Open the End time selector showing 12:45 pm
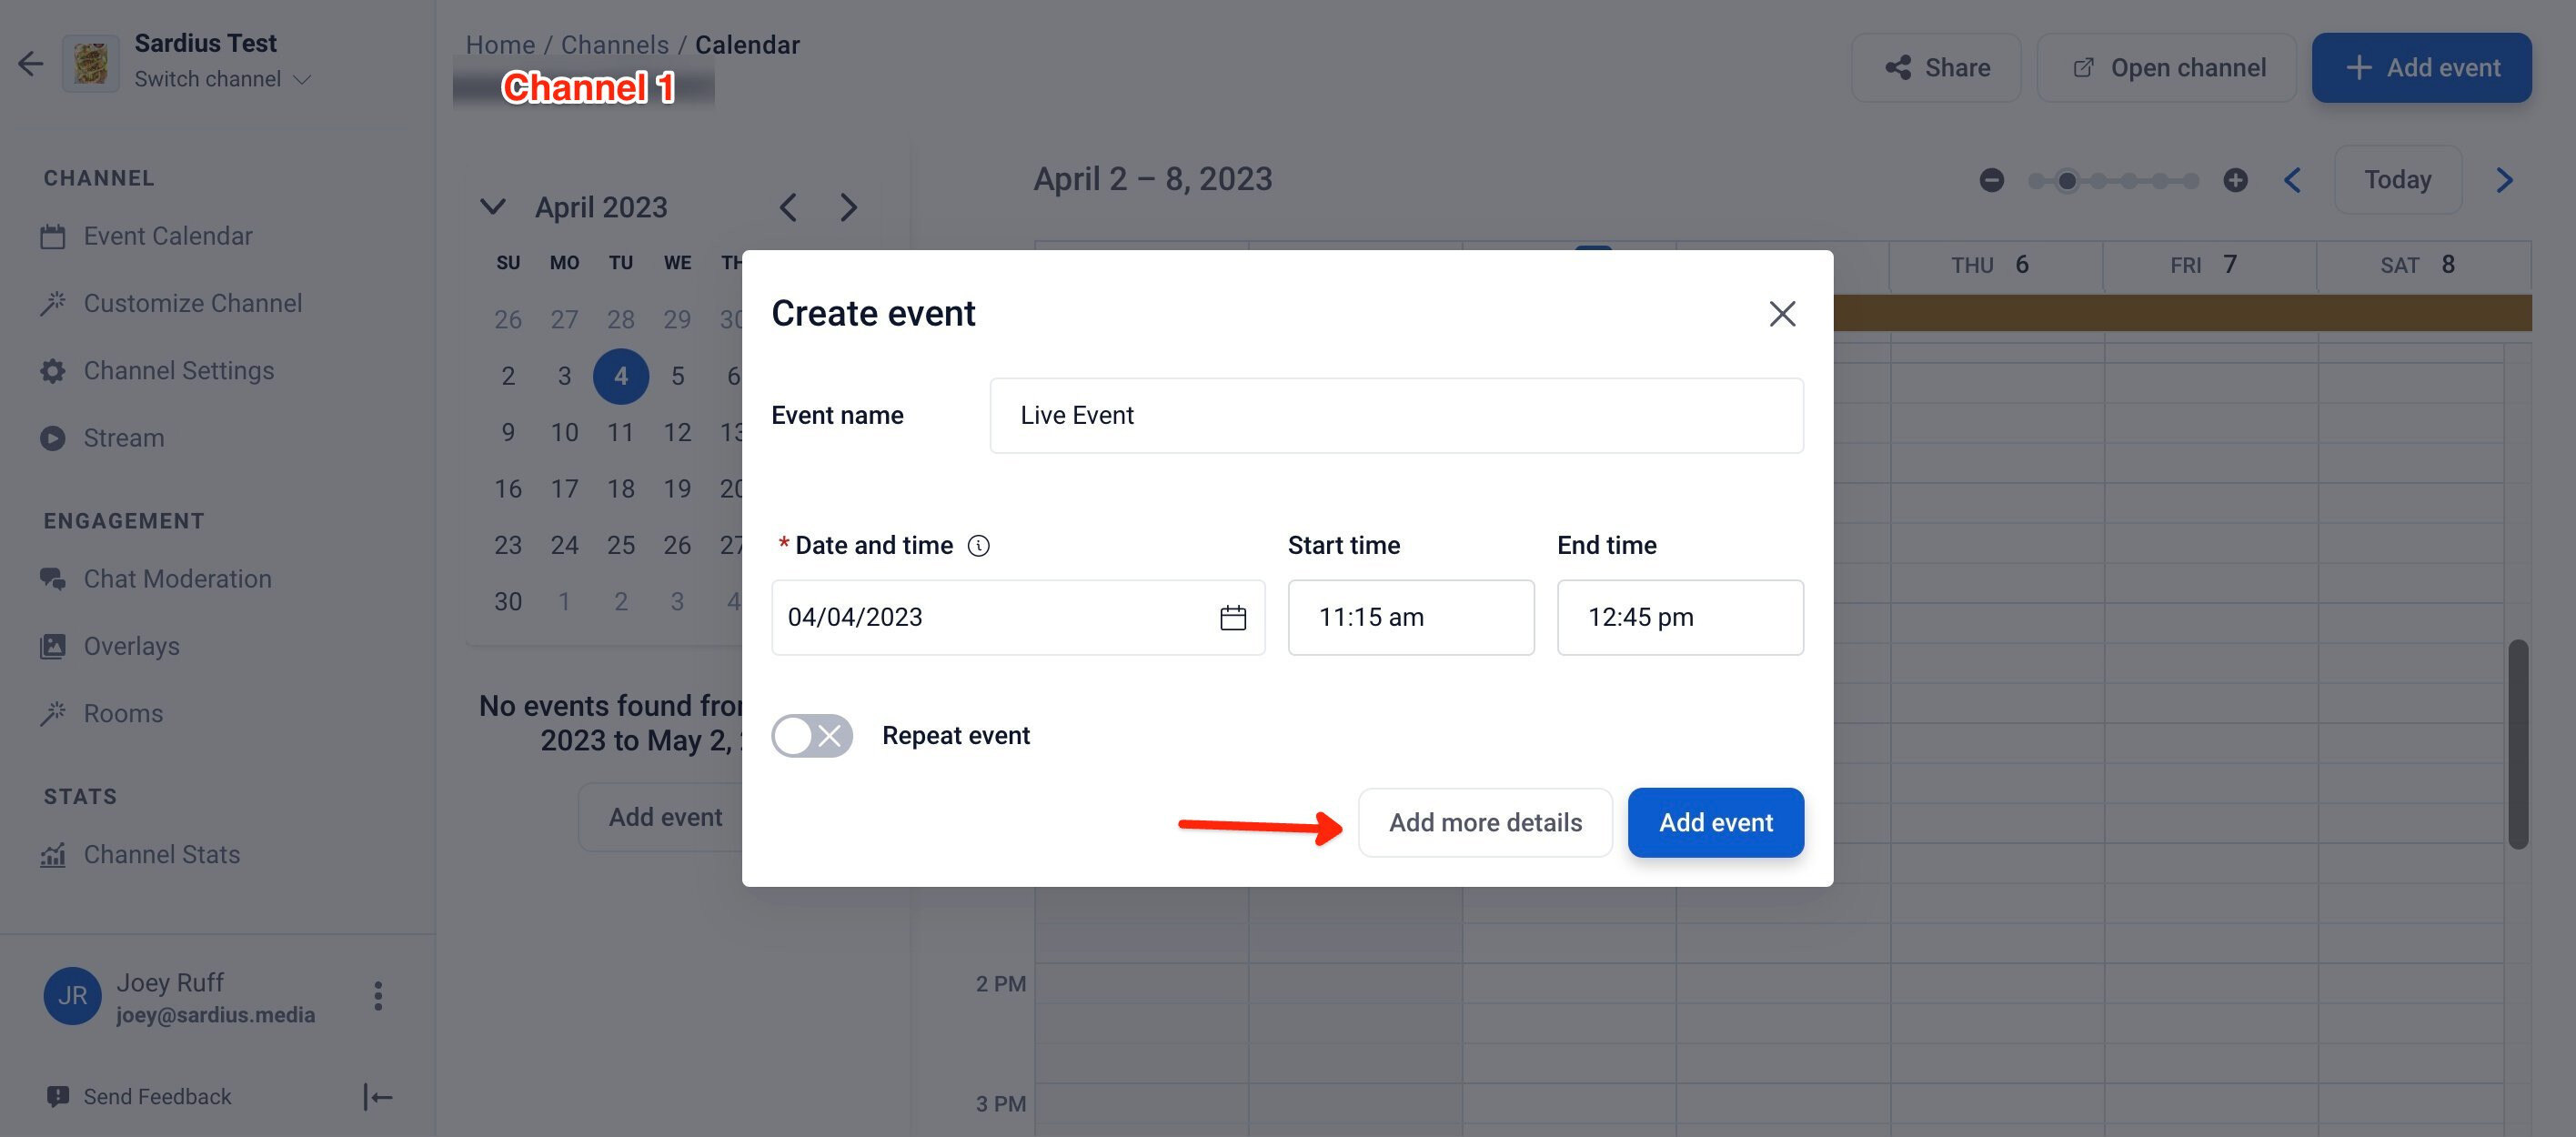 tap(1680, 618)
